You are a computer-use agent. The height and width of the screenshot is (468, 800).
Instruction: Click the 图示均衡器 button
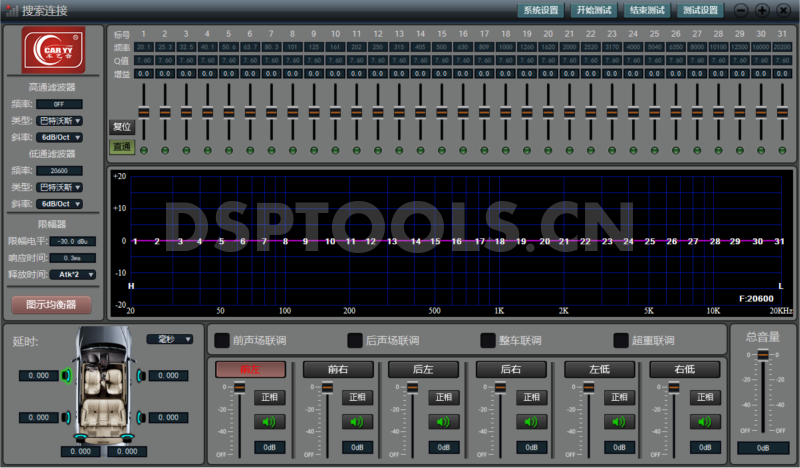(51, 304)
